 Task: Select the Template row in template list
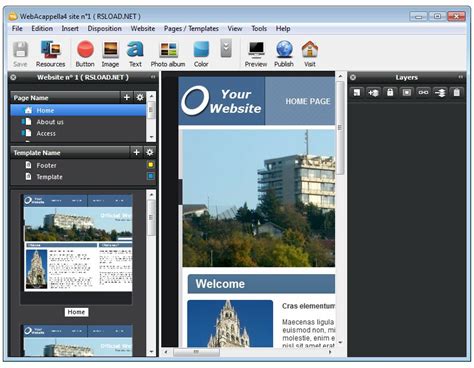(x=78, y=177)
